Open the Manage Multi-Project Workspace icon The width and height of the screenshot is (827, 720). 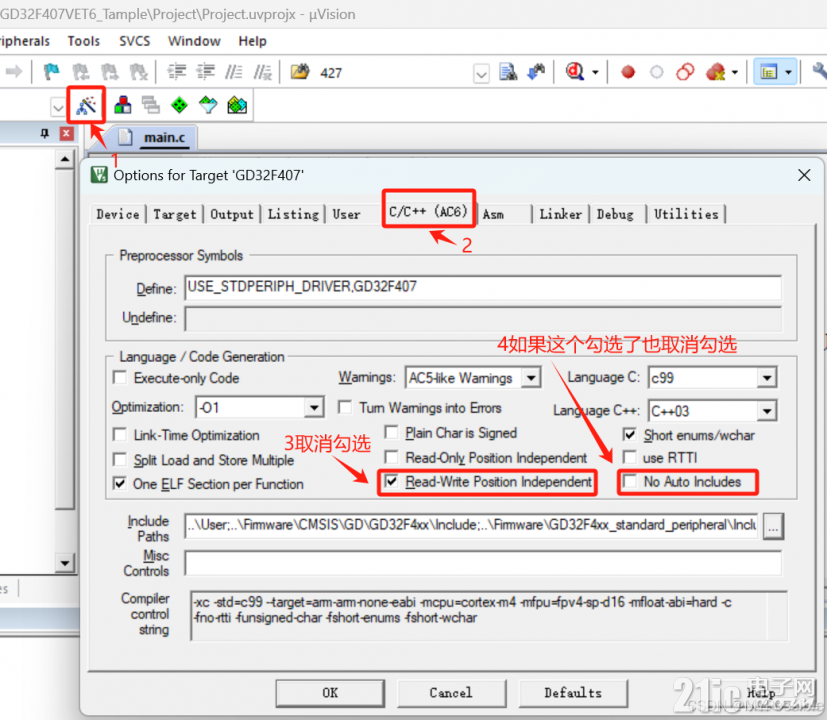click(x=151, y=105)
